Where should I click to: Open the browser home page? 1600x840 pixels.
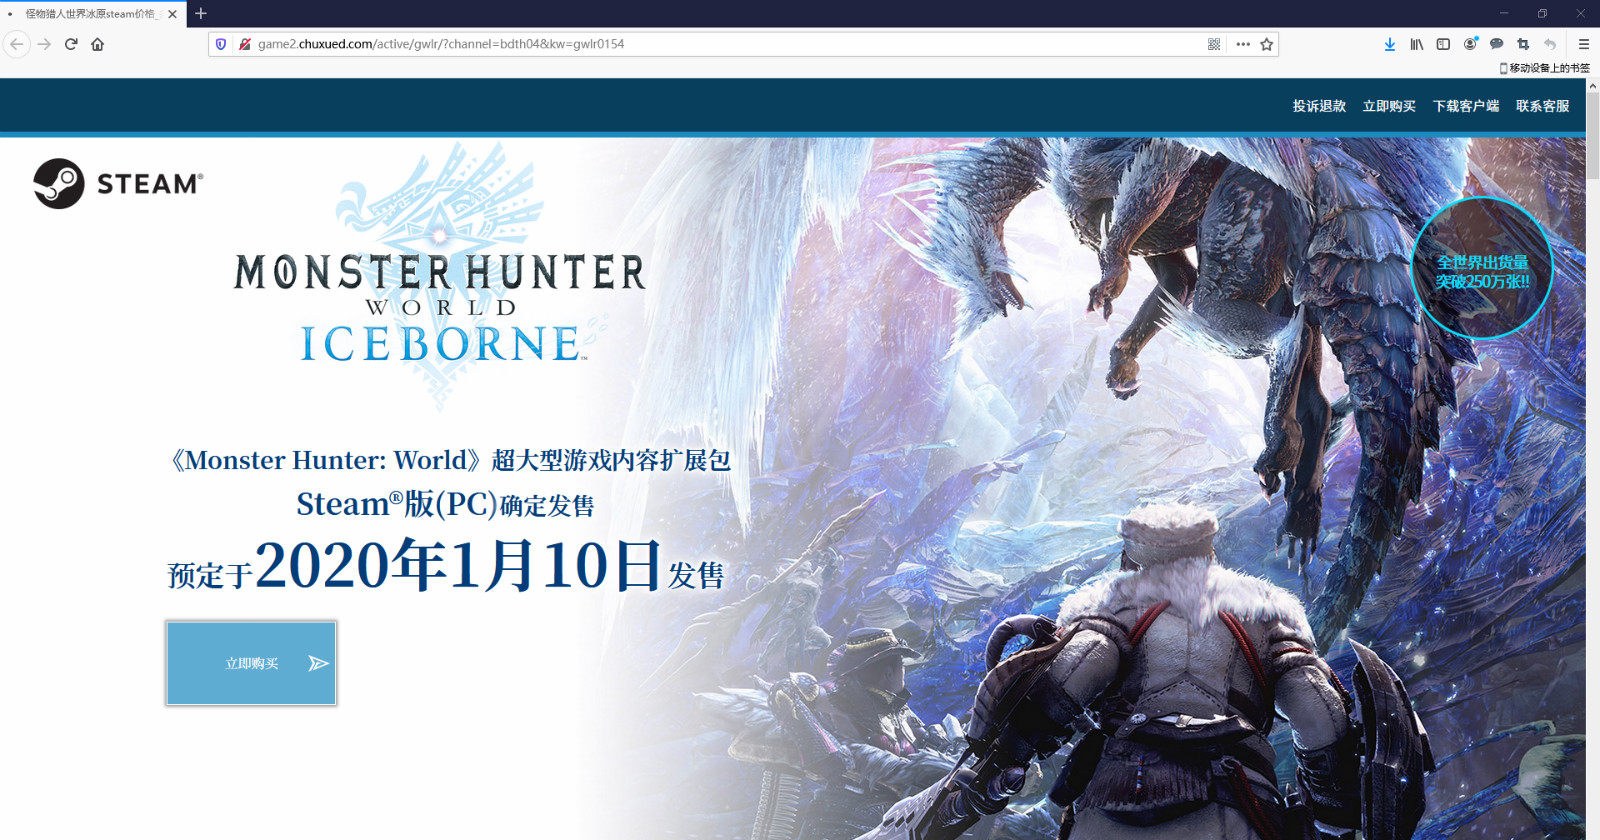(x=98, y=44)
